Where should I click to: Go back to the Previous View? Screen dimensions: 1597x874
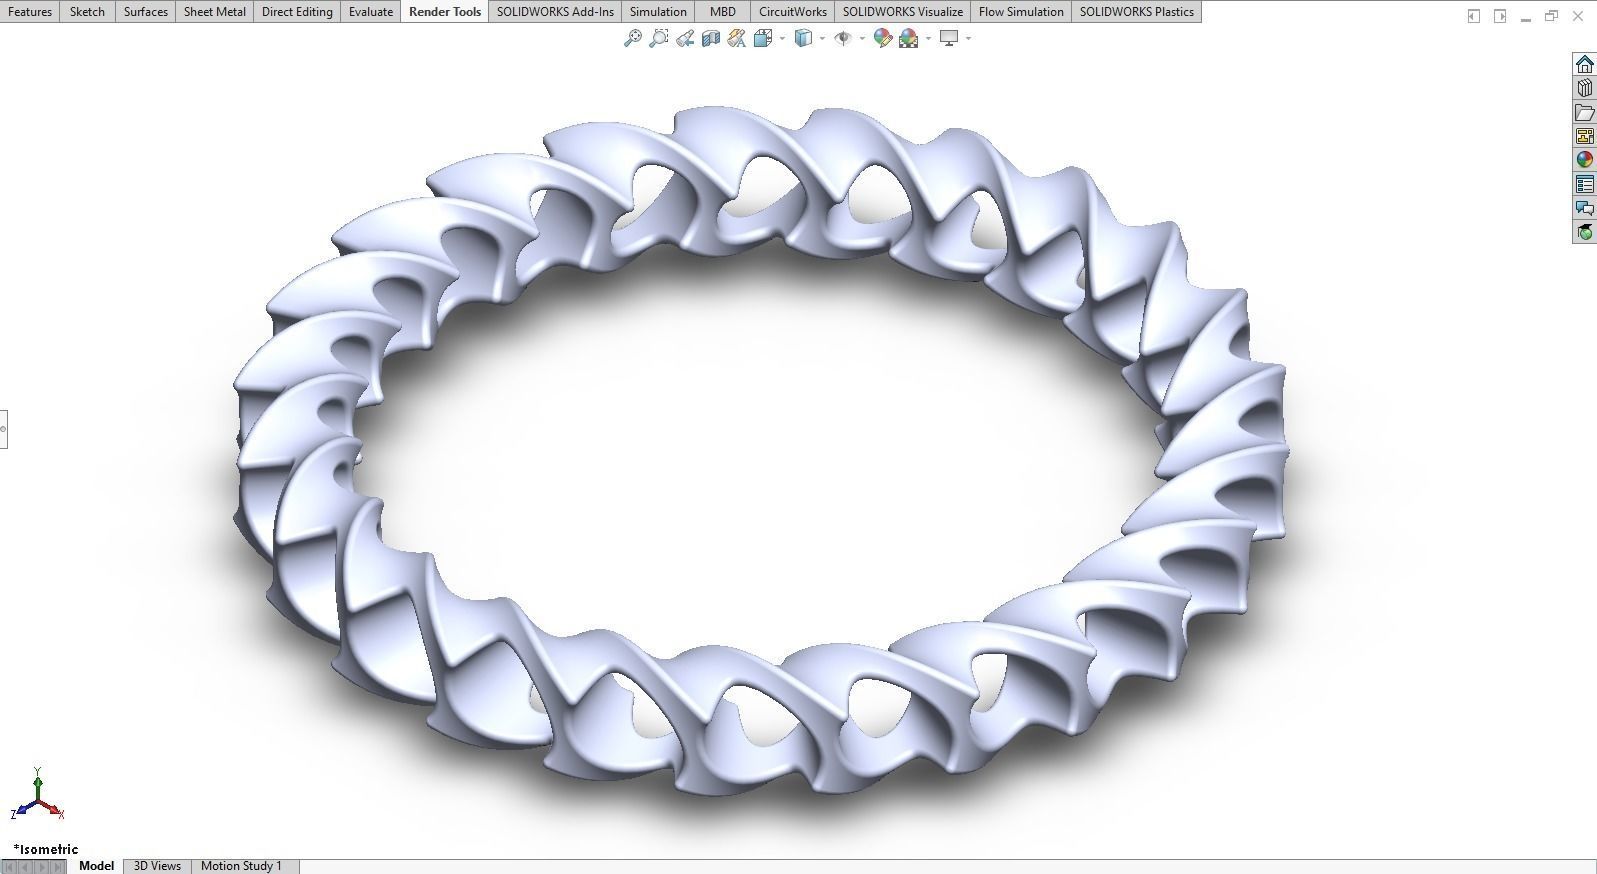tap(685, 38)
